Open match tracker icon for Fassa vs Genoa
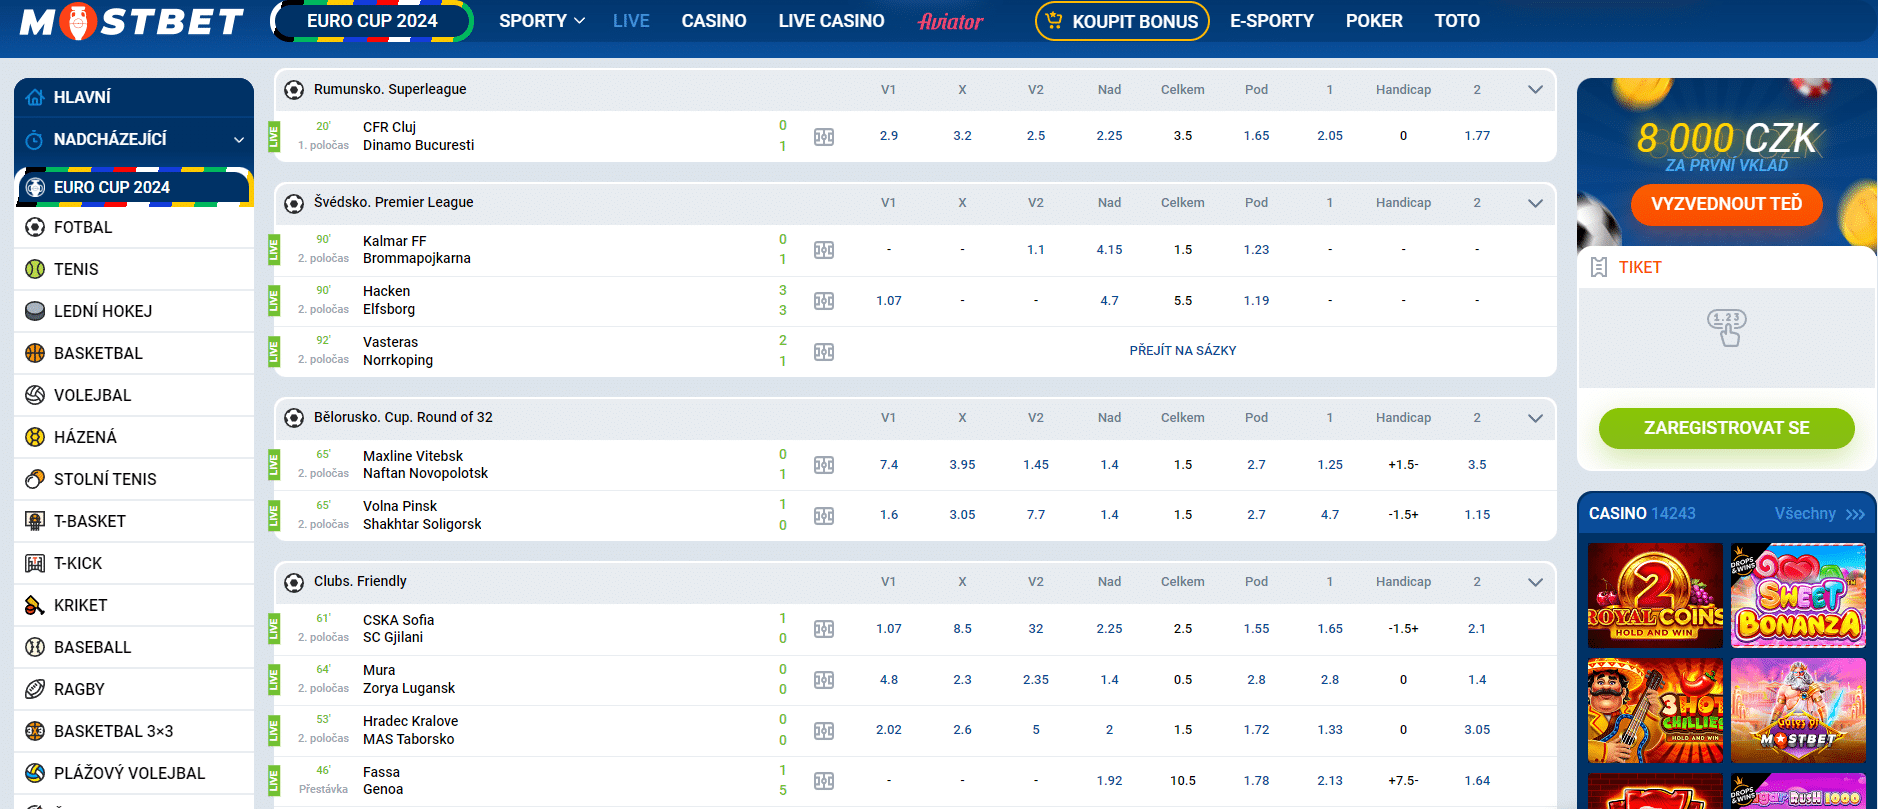 [824, 781]
